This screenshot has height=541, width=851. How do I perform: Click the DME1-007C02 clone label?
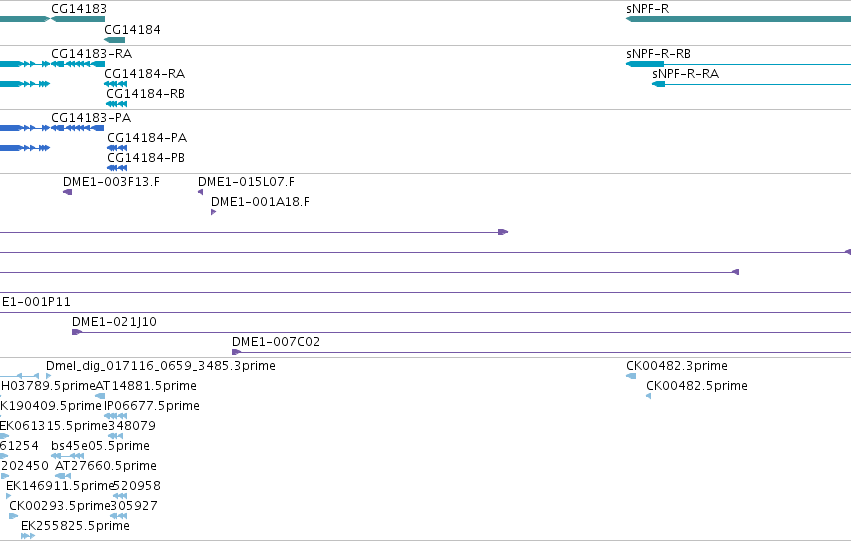tap(276, 342)
